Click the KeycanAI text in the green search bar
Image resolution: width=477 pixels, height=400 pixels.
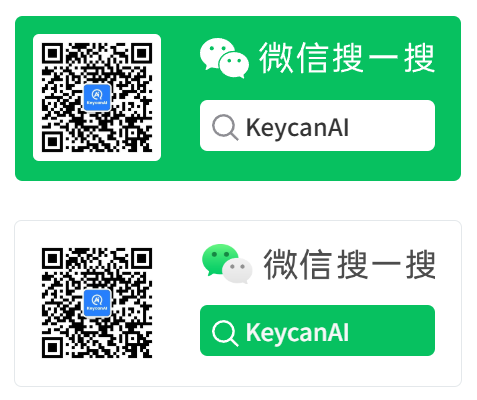point(297,332)
